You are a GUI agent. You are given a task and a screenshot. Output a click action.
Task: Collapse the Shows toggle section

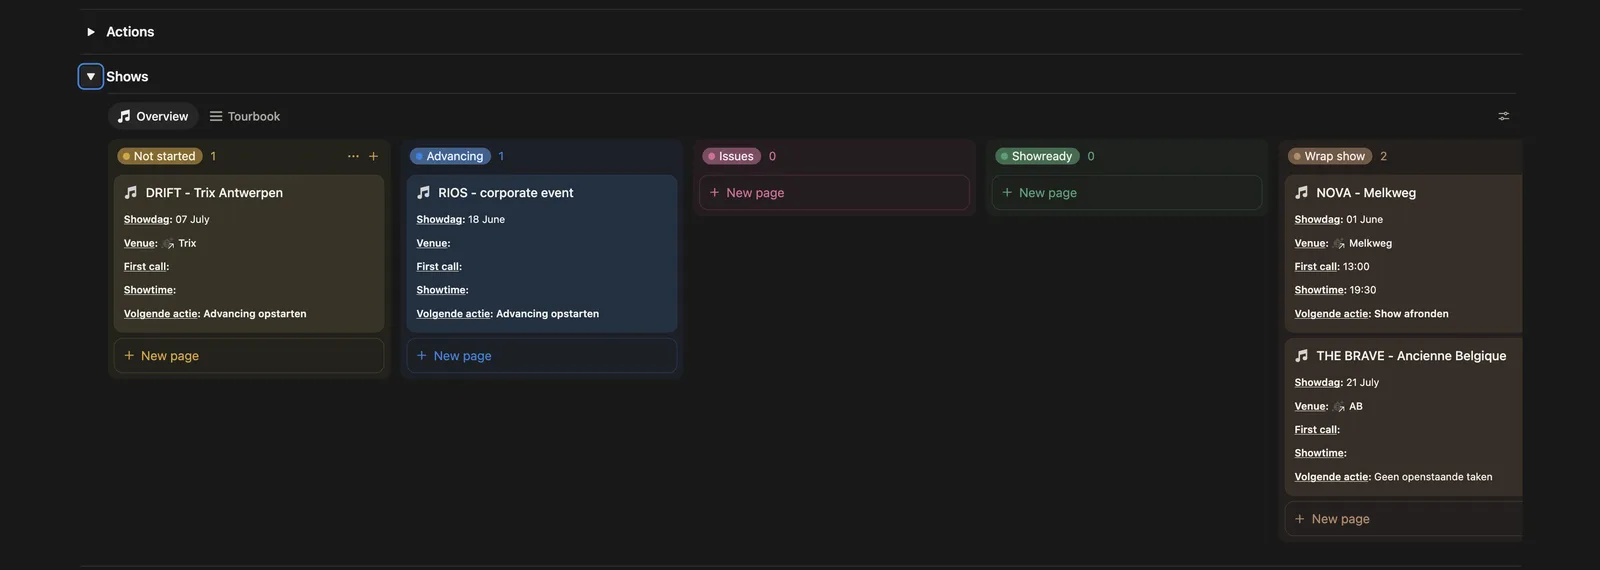pyautogui.click(x=91, y=76)
